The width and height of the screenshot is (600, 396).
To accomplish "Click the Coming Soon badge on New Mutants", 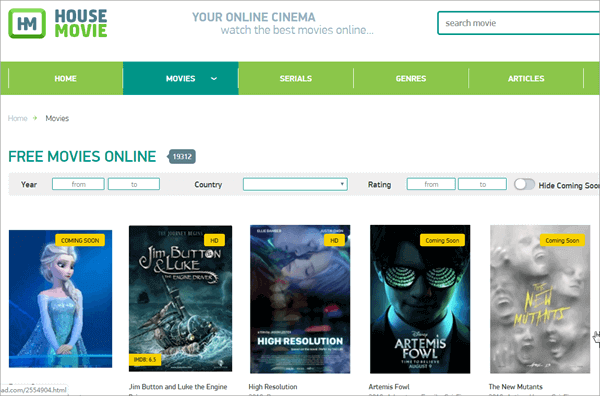I will tap(562, 240).
